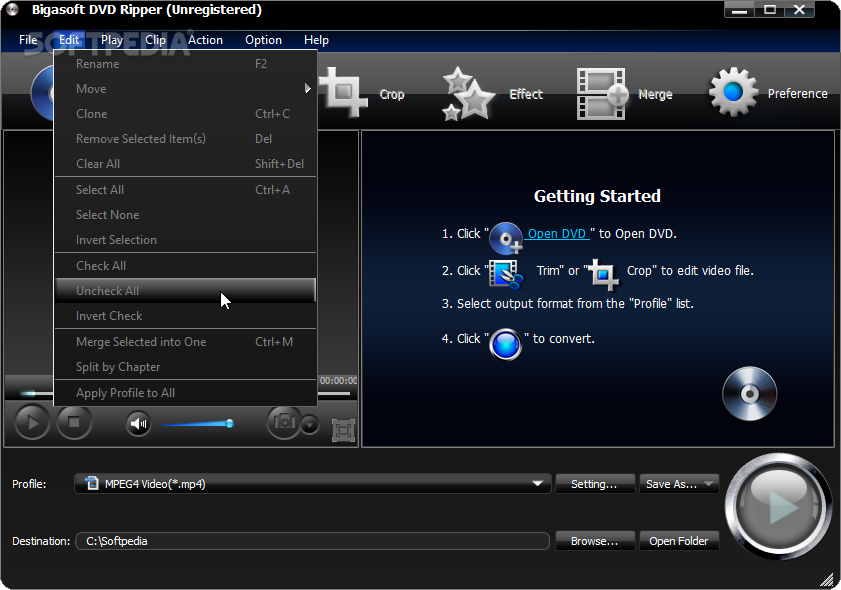Click the Crop toolbar icon

[343, 92]
